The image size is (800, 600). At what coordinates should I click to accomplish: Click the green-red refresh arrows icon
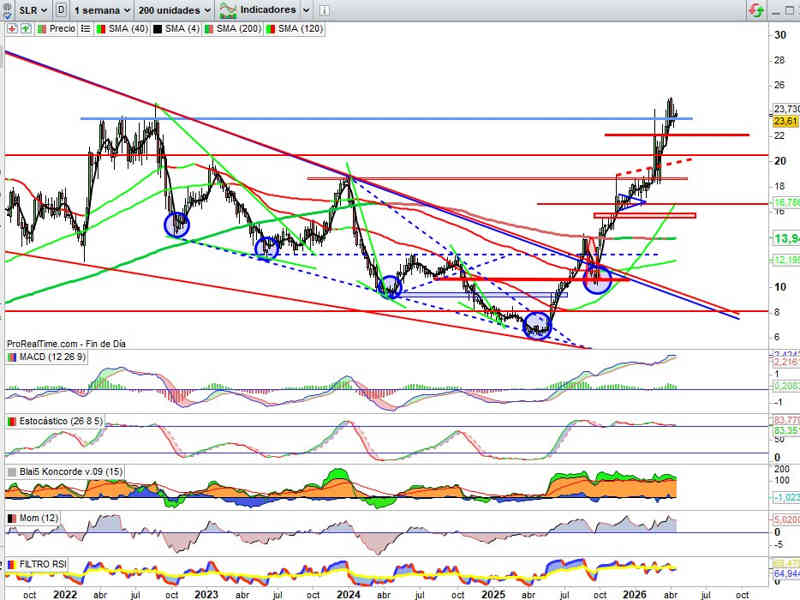[758, 10]
